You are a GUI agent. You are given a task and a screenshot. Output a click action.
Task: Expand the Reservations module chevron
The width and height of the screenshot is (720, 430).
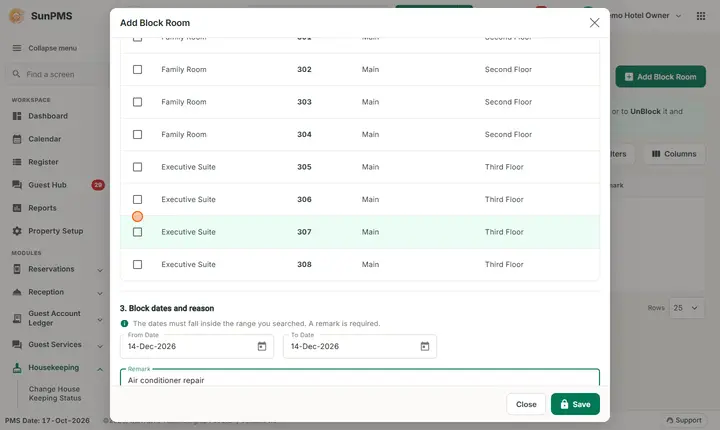point(100,270)
